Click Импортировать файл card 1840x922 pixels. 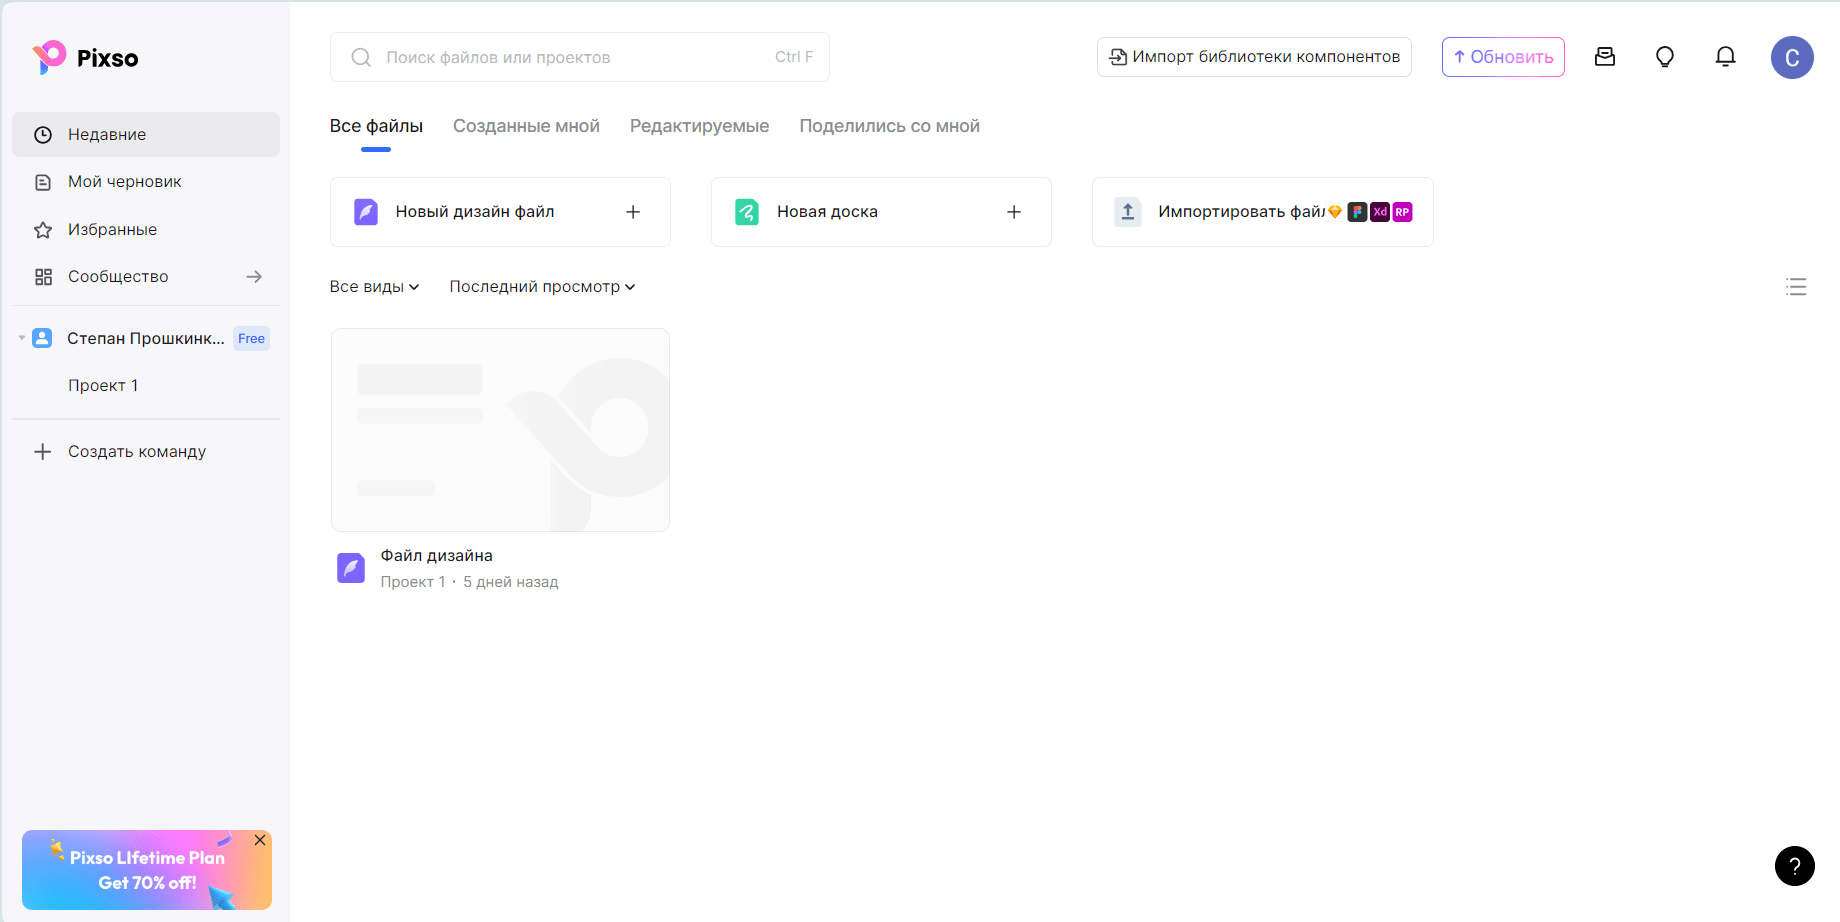(x=1263, y=212)
